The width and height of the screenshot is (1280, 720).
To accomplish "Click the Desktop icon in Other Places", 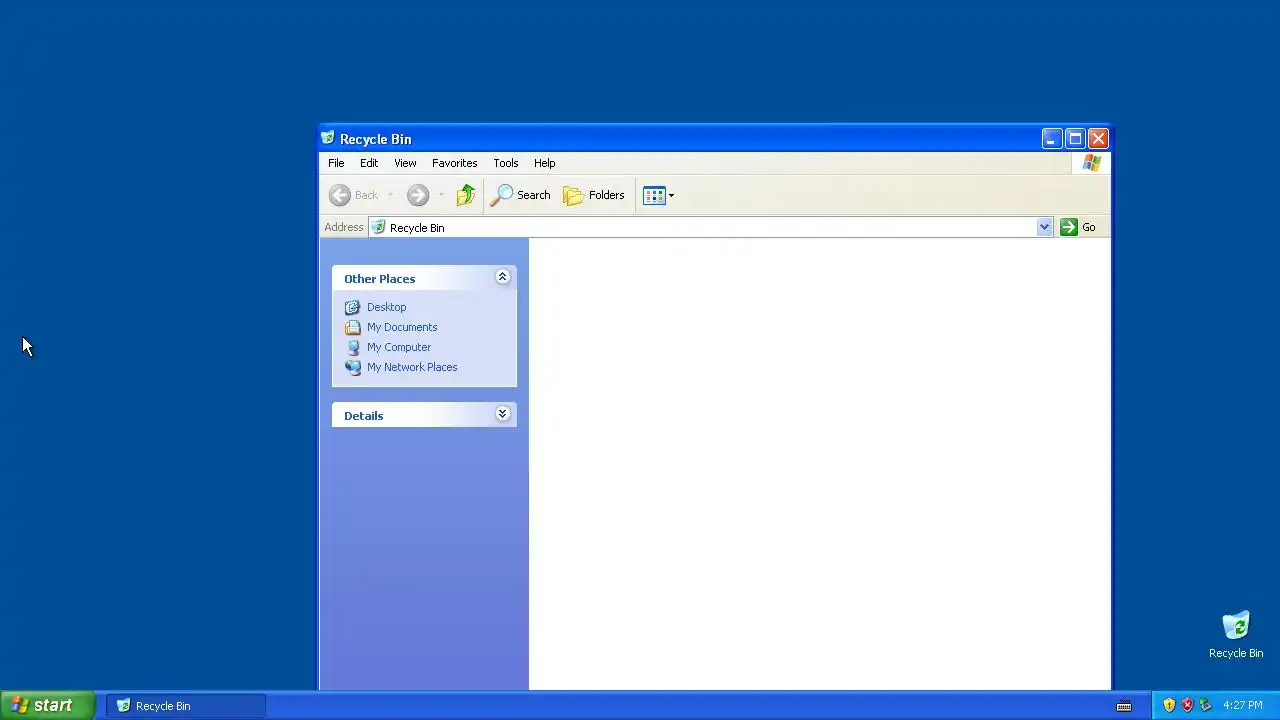I will (x=352, y=307).
